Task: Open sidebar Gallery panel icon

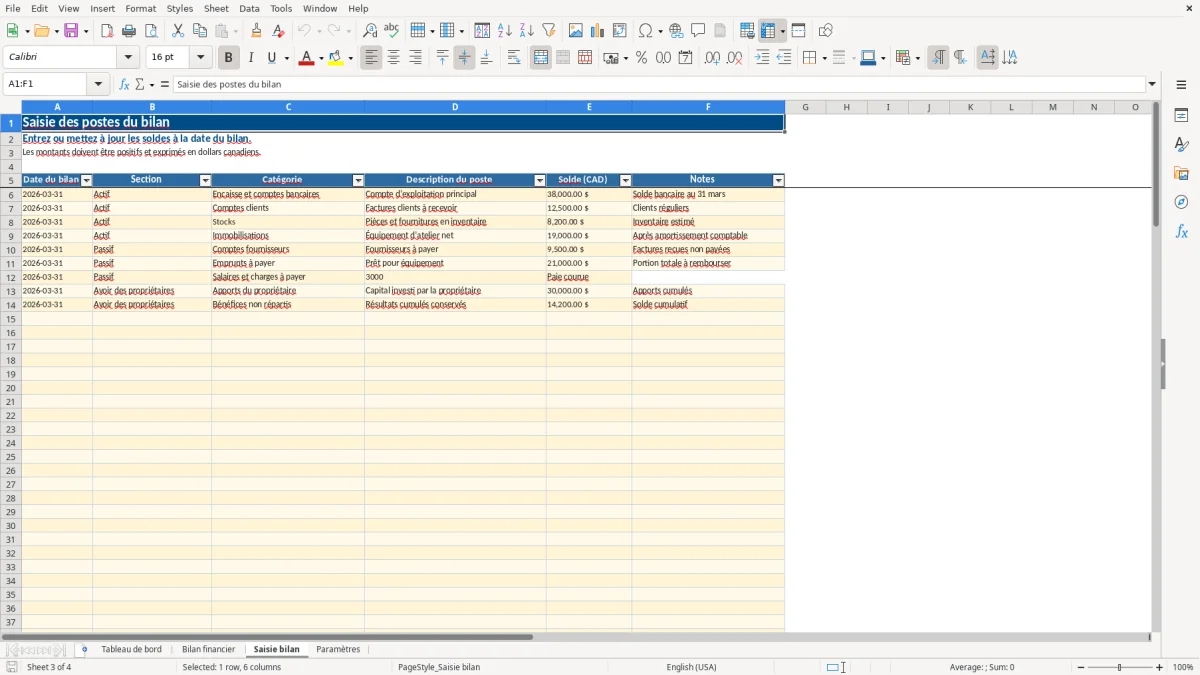Action: [1181, 174]
